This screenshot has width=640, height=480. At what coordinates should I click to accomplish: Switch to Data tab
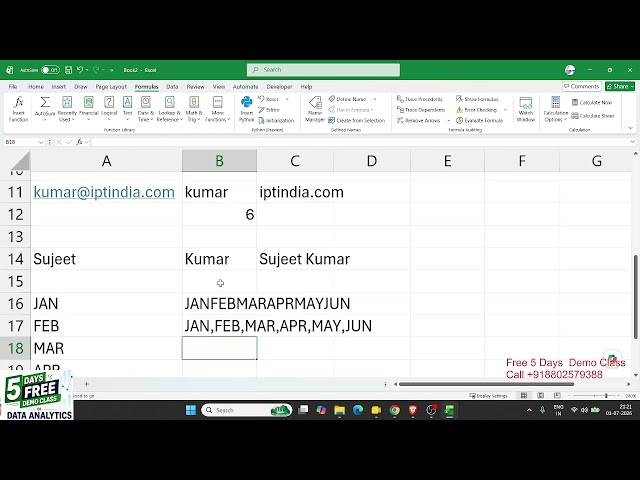tap(172, 87)
